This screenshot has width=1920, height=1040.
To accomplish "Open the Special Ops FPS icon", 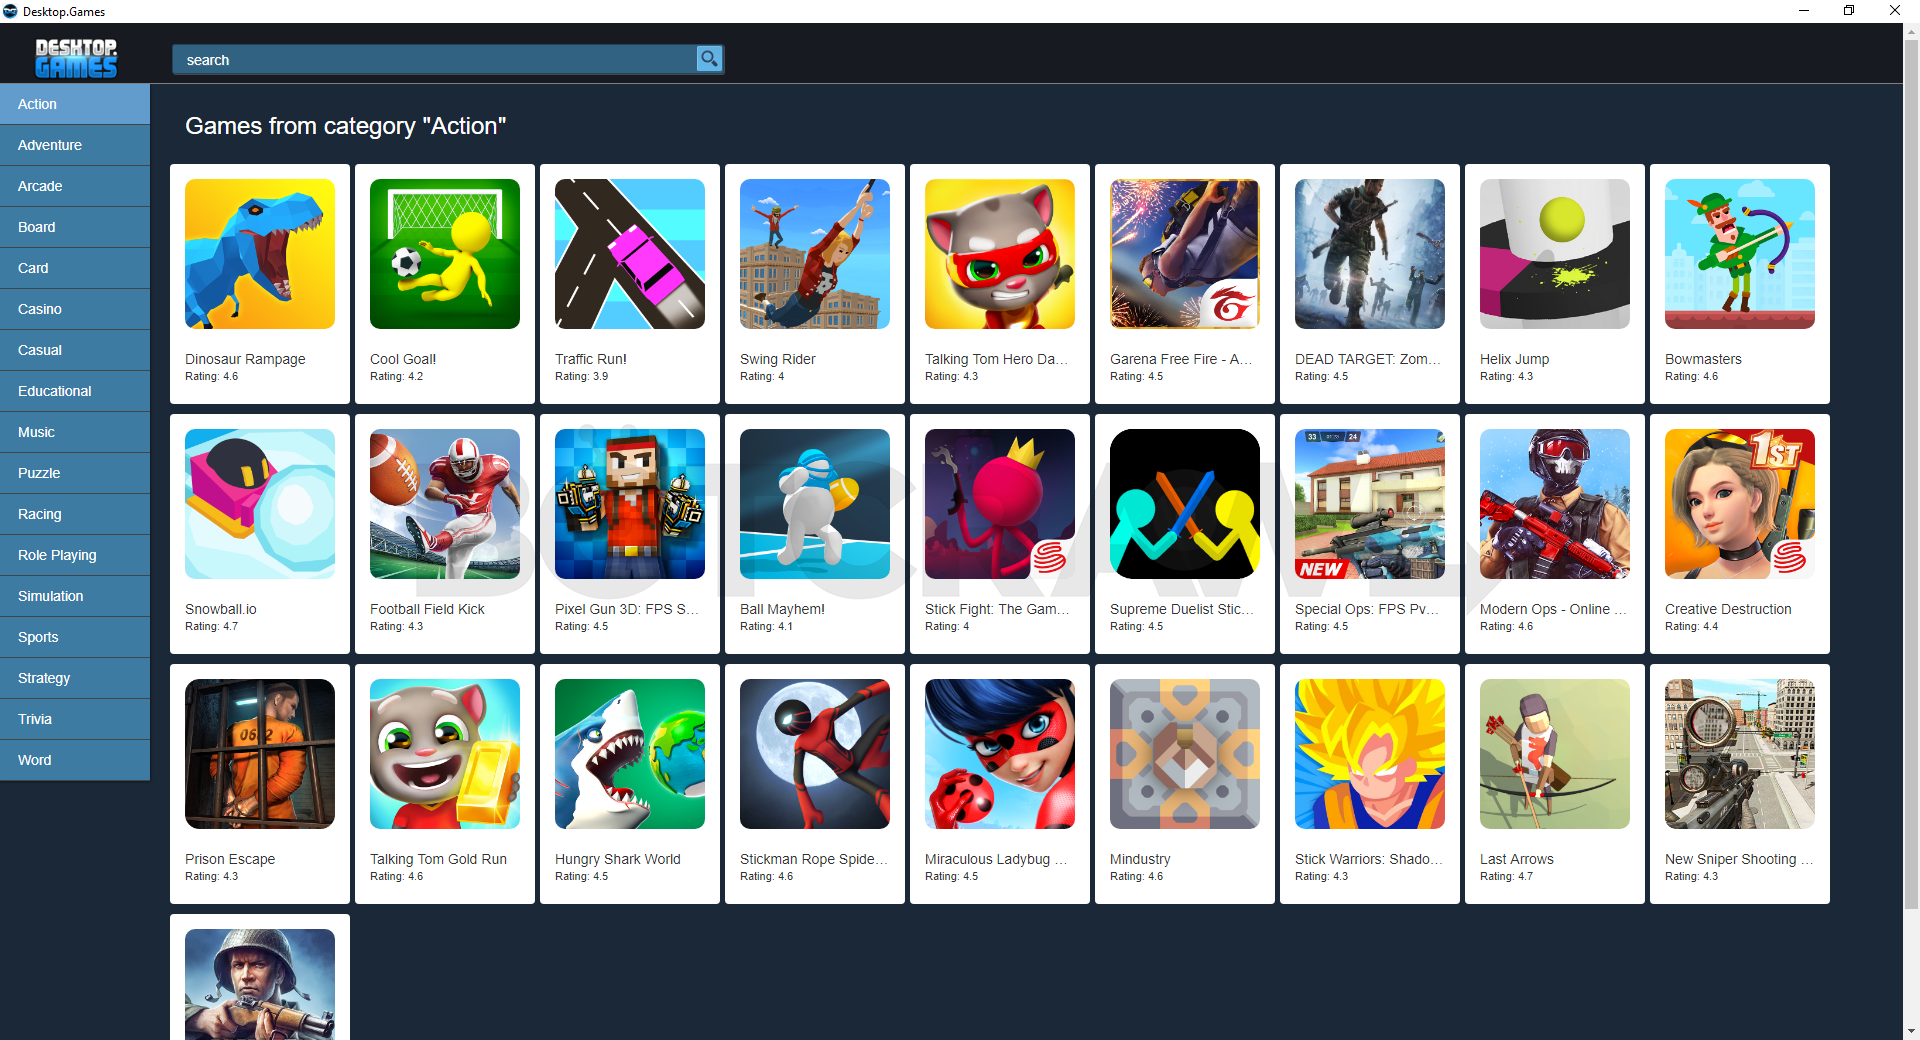I will pyautogui.click(x=1370, y=504).
